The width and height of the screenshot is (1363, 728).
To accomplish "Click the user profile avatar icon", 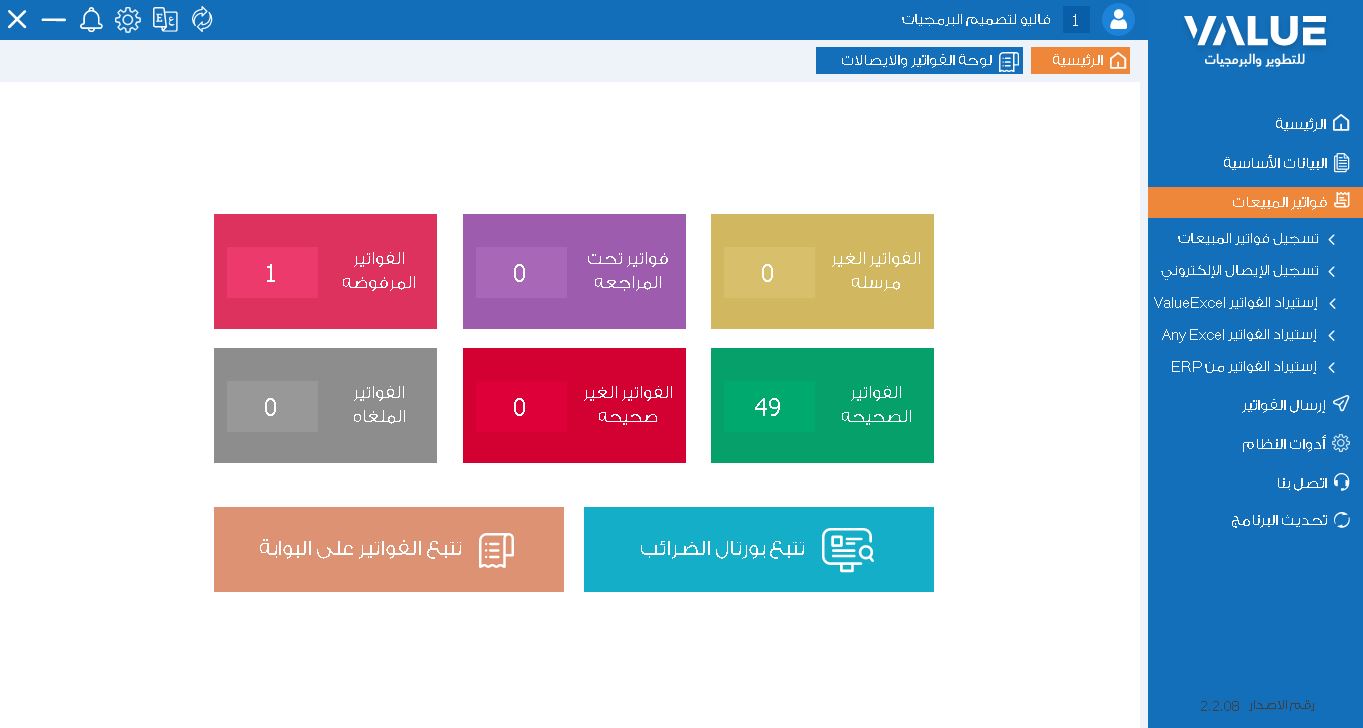I will click(x=1118, y=19).
